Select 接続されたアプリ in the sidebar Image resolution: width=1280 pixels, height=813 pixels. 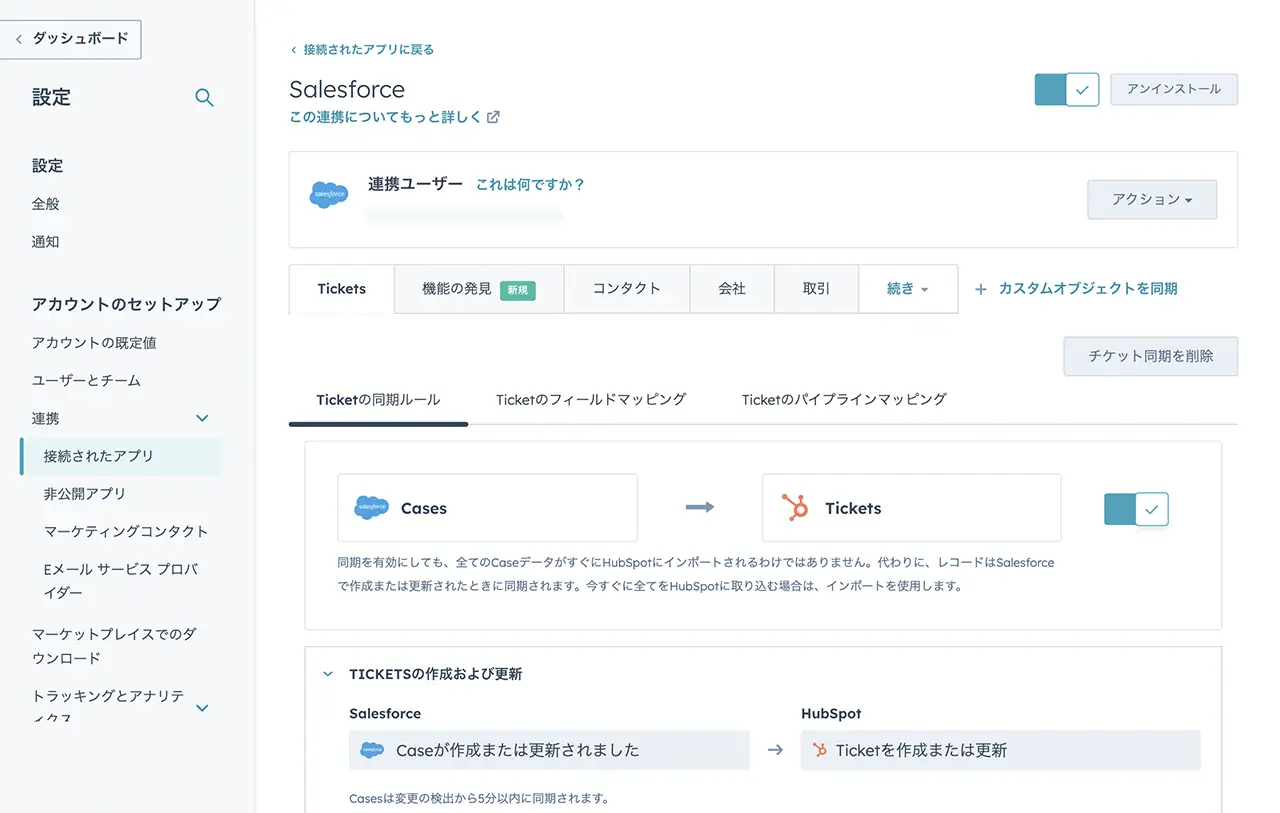(121, 456)
